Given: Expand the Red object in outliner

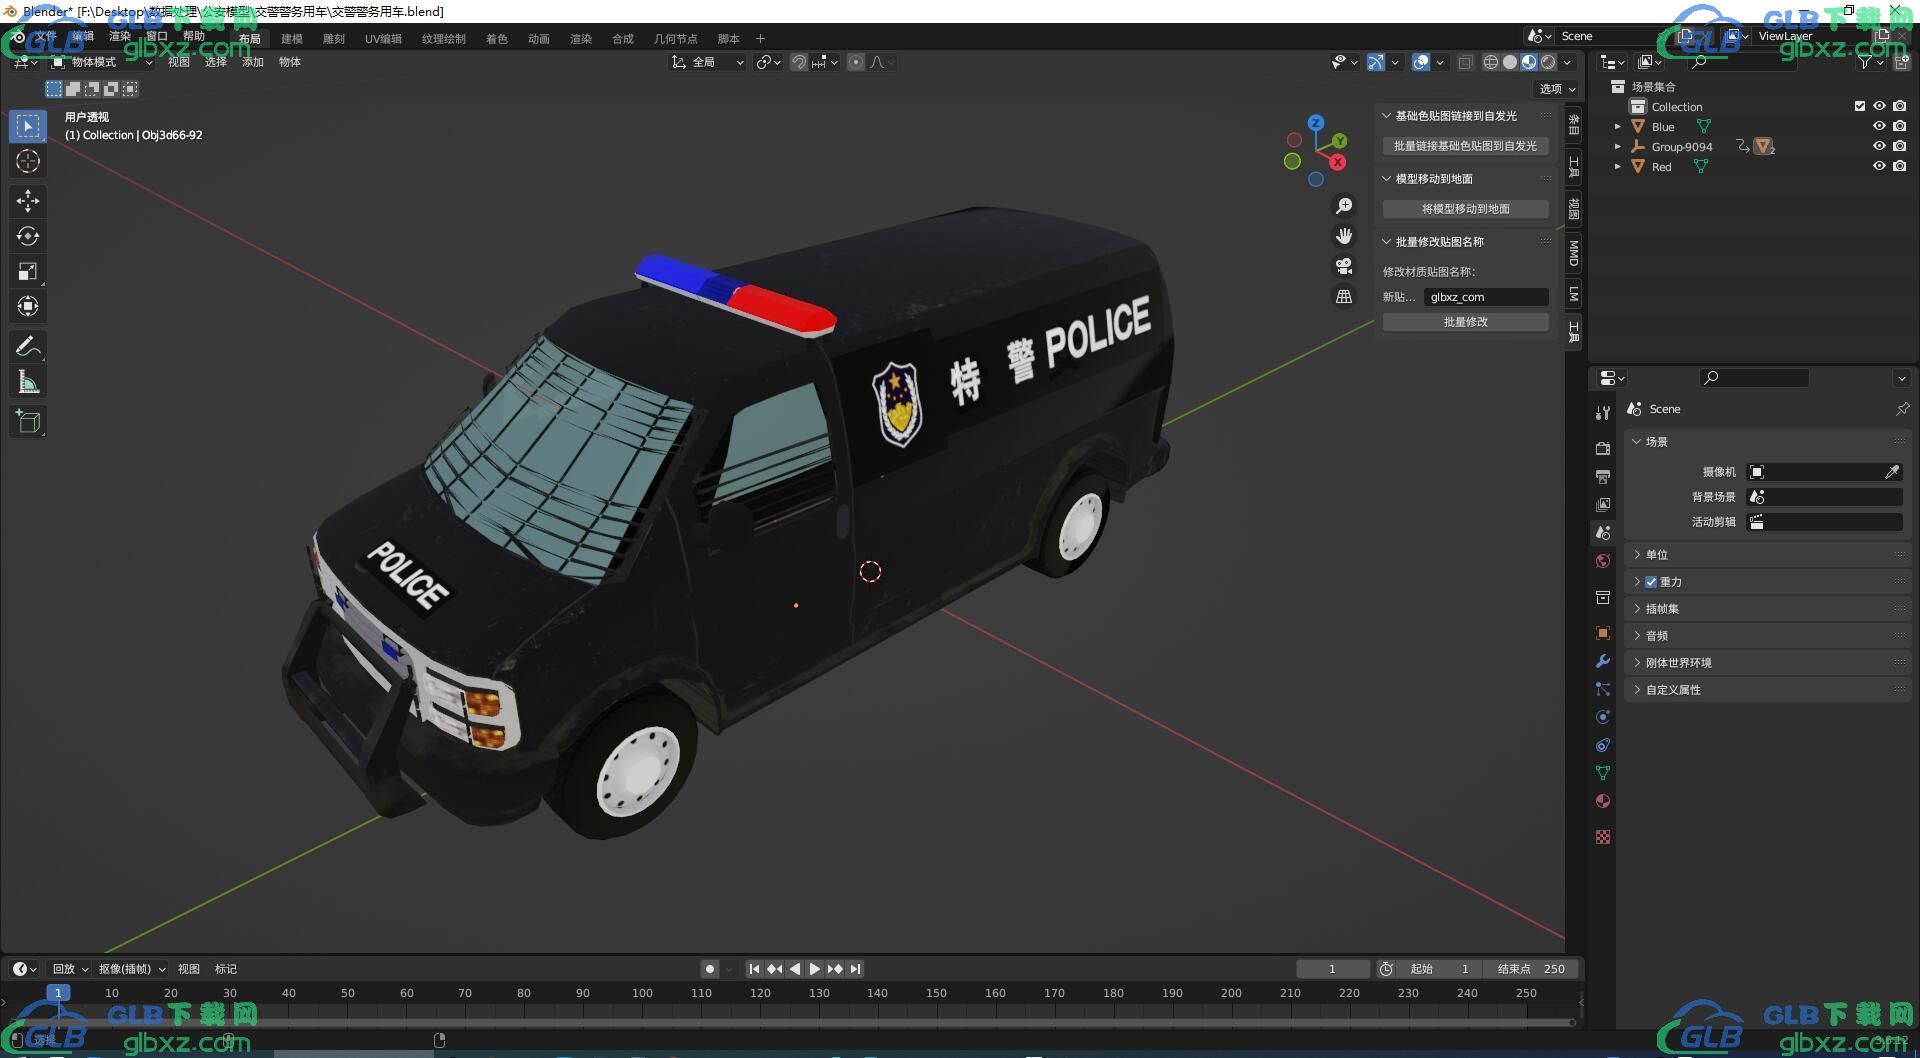Looking at the screenshot, I should (1617, 167).
